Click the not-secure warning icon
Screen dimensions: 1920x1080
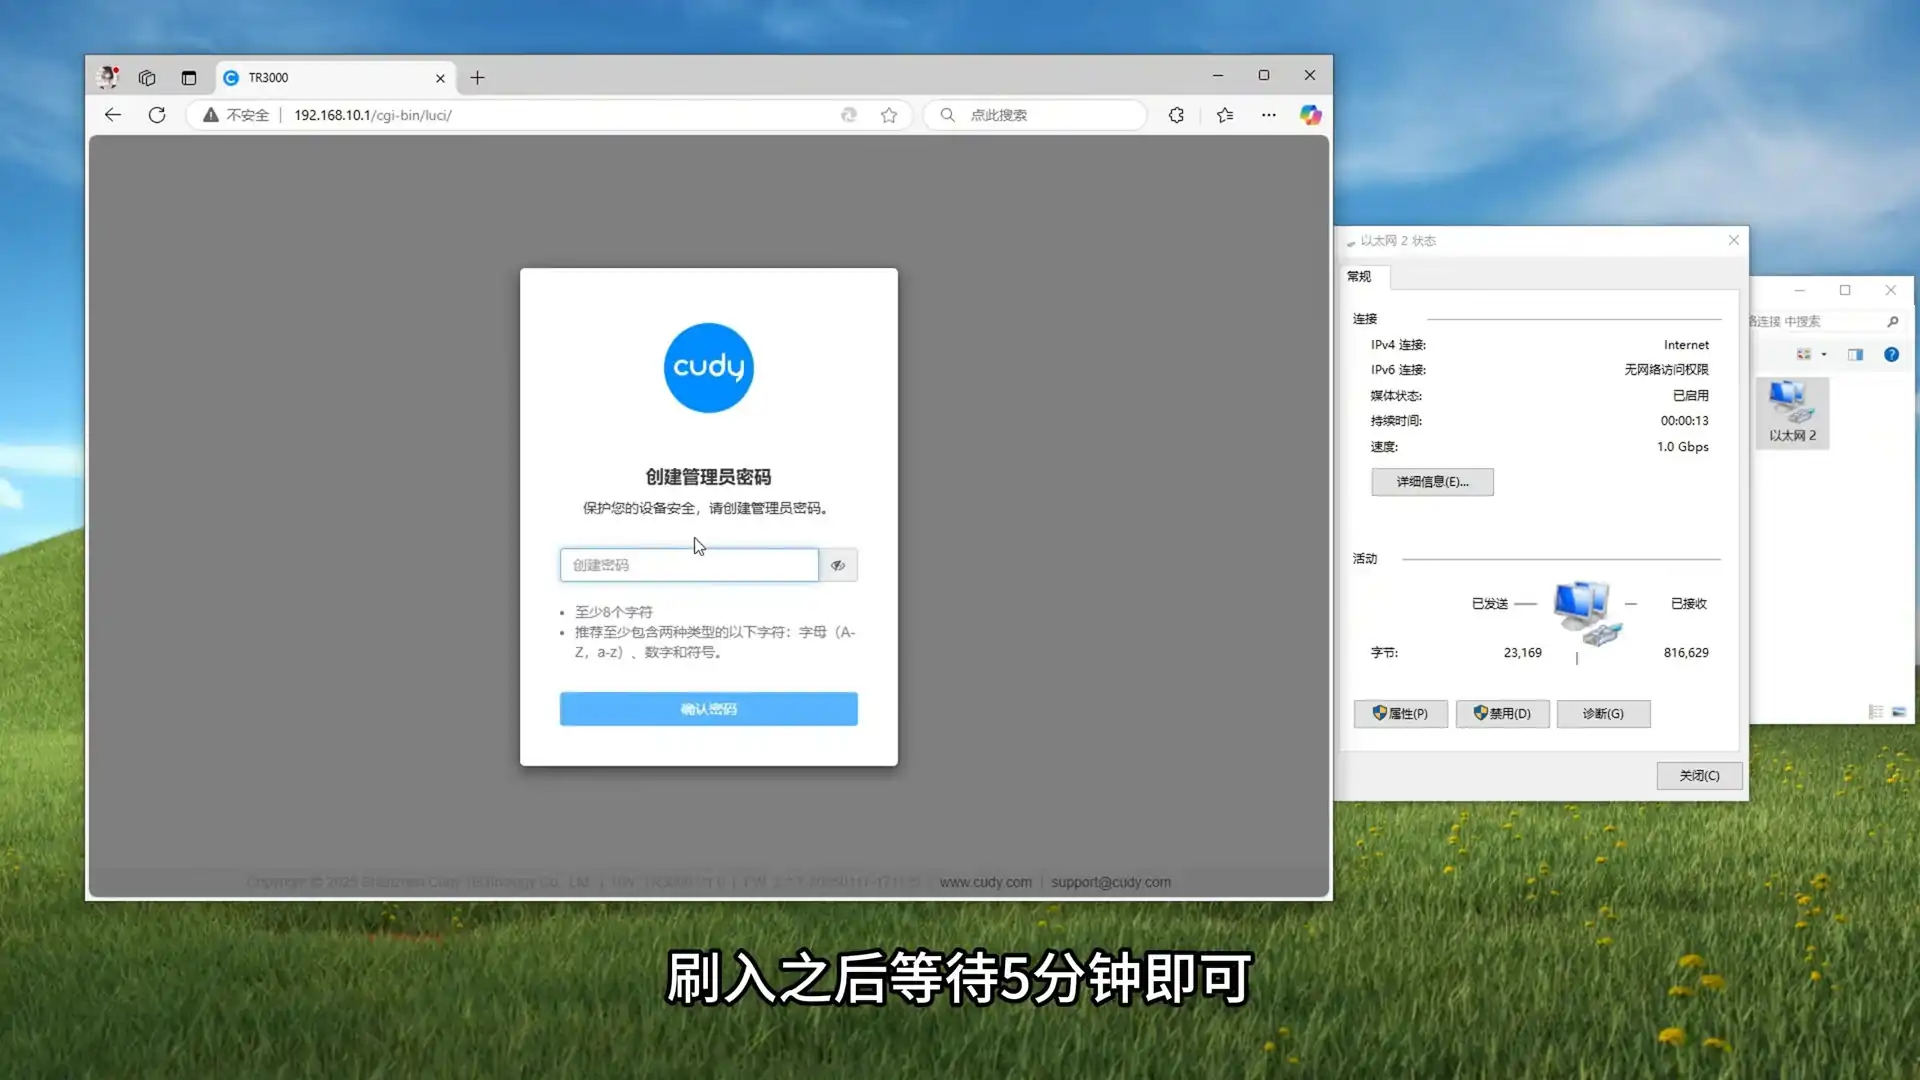point(211,115)
